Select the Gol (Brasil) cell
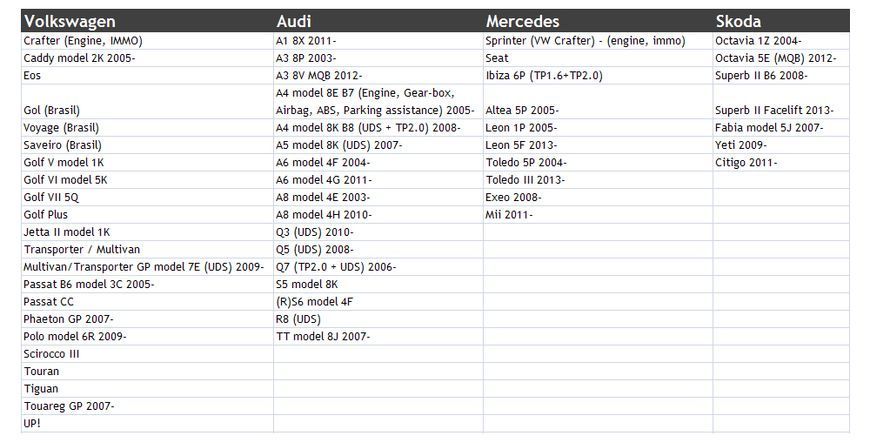870x443 pixels. tap(147, 102)
